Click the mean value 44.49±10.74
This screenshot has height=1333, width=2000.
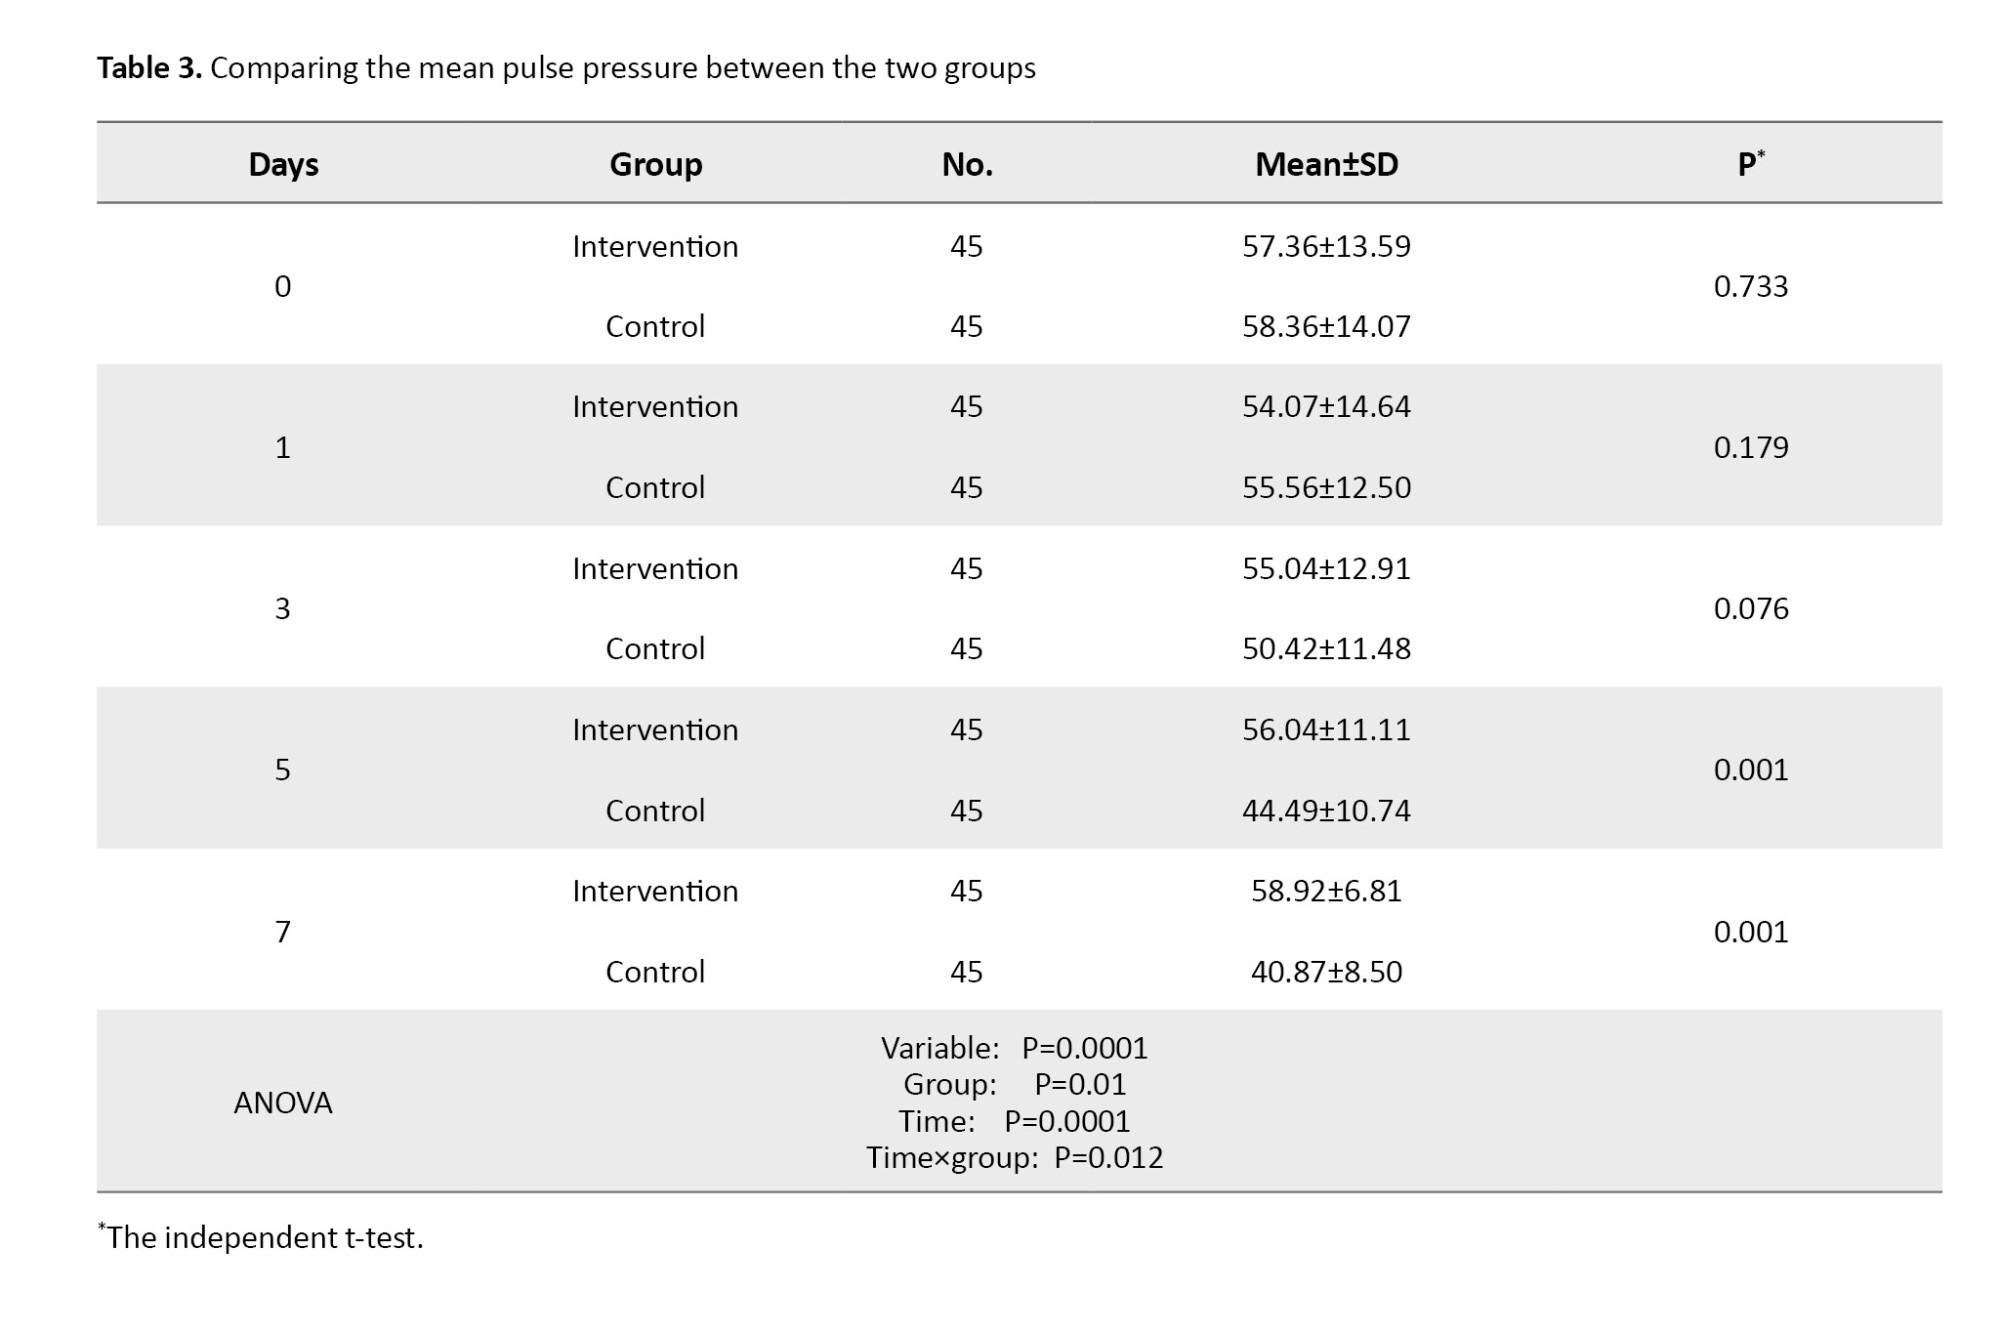1326,810
